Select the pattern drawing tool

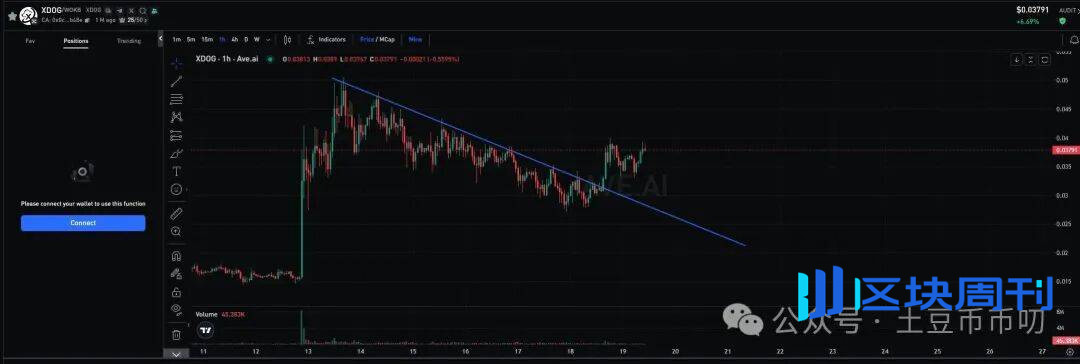[176, 117]
